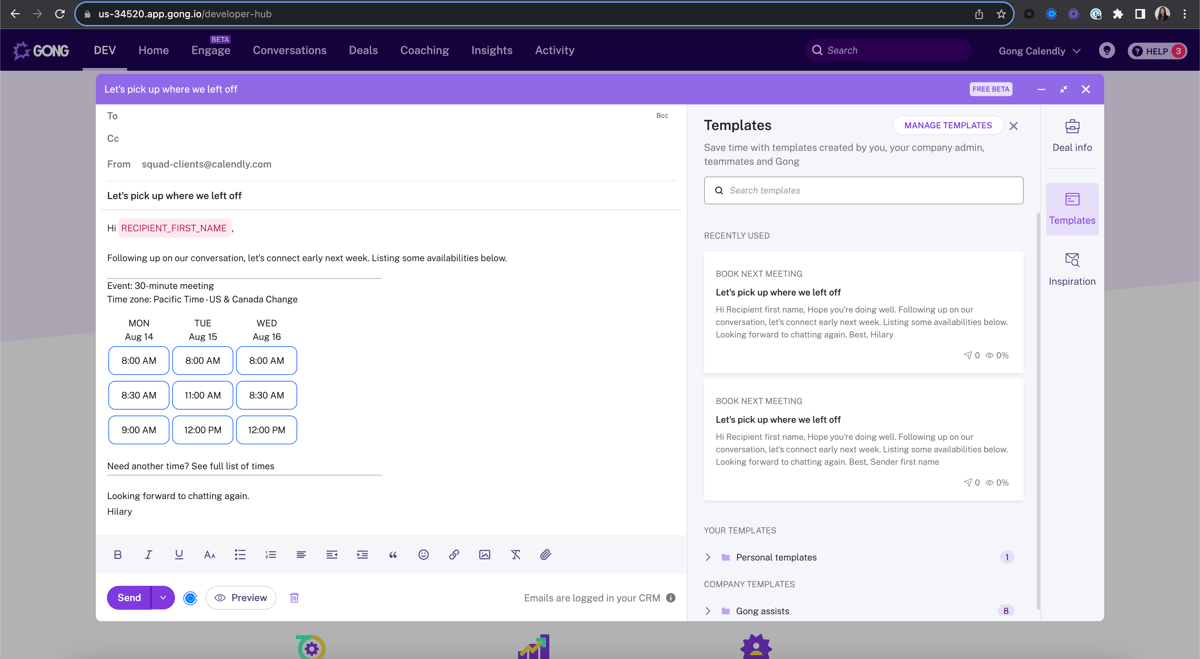Viewport: 1200px width, 659px height.
Task: Expand the Personal templates folder
Action: [708, 558]
